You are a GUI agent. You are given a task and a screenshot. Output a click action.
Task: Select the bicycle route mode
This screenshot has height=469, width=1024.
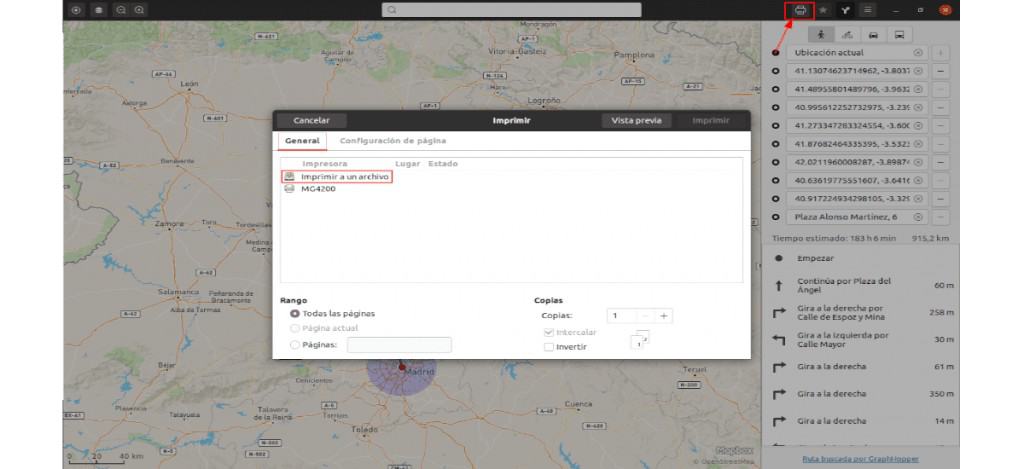click(848, 35)
